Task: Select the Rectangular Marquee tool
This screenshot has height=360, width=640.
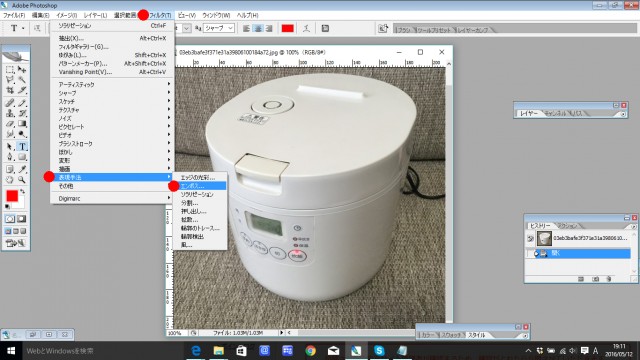Action: (x=10, y=70)
